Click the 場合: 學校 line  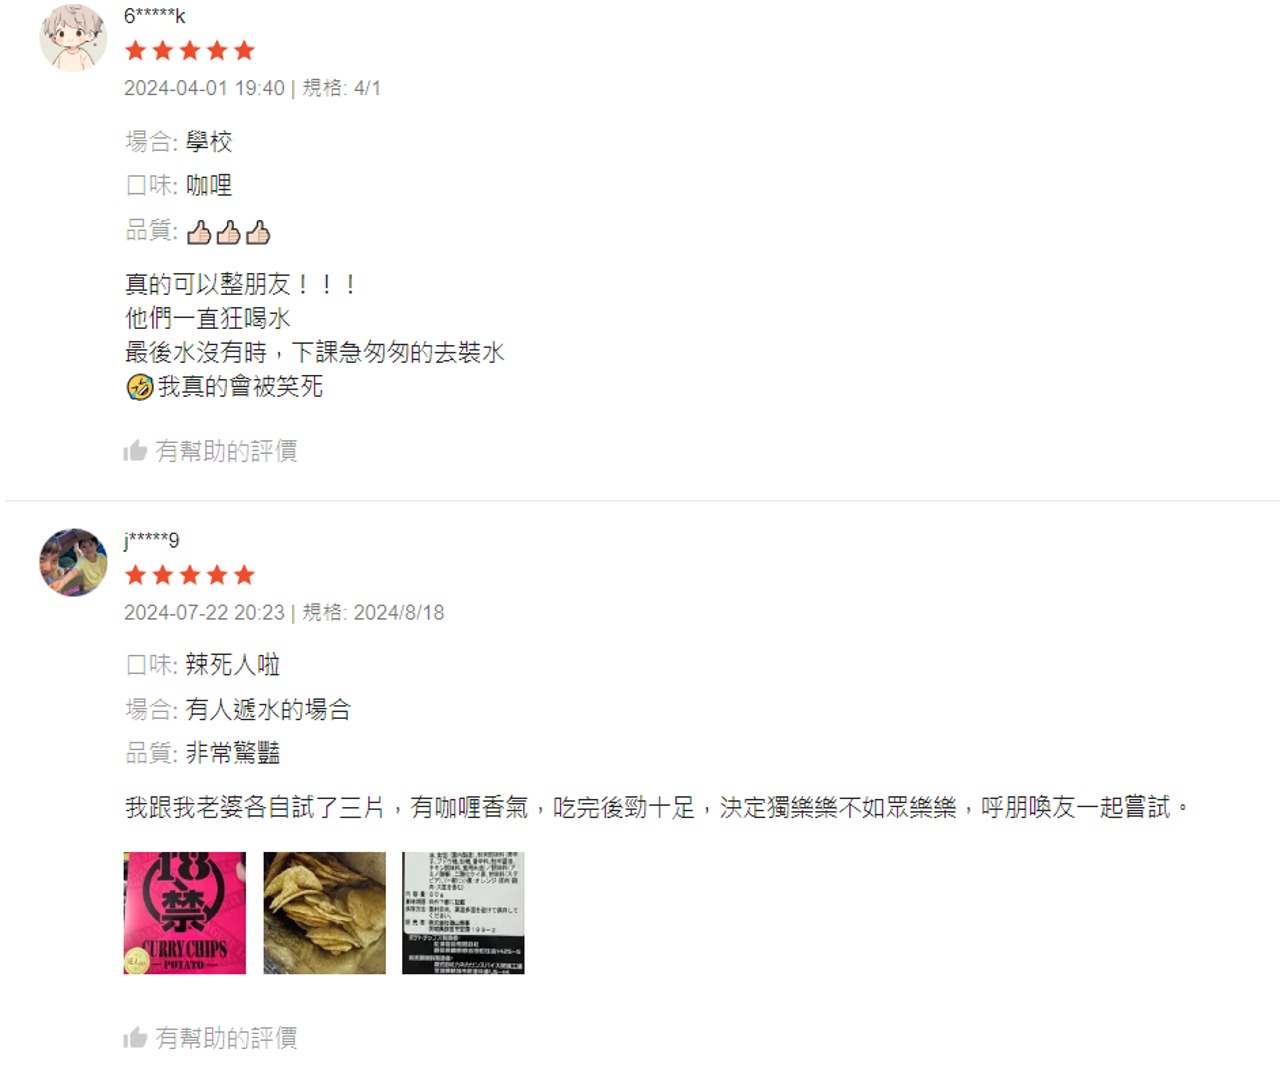[179, 141]
